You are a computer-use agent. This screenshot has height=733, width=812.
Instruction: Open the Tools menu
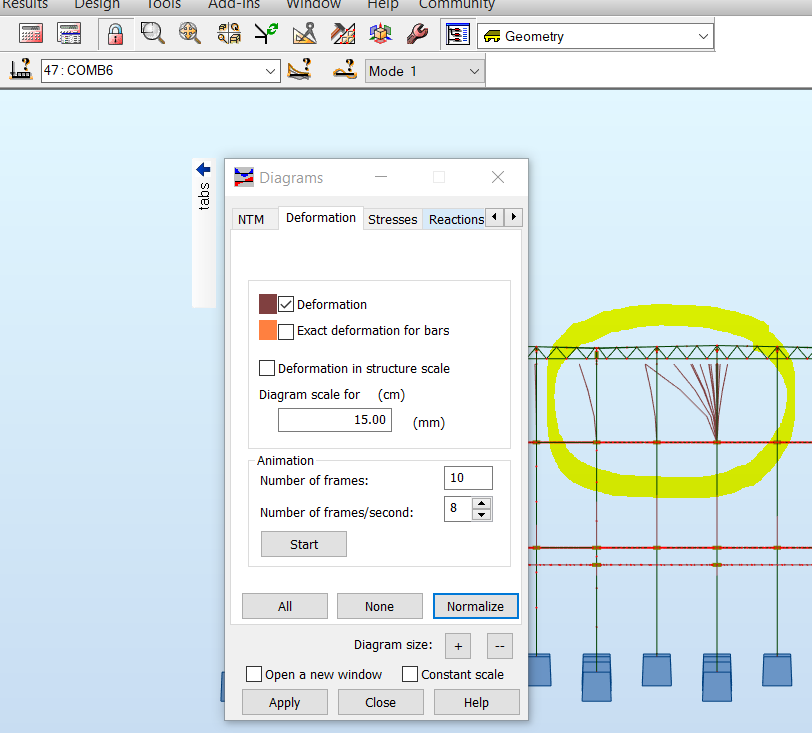[x=163, y=5]
